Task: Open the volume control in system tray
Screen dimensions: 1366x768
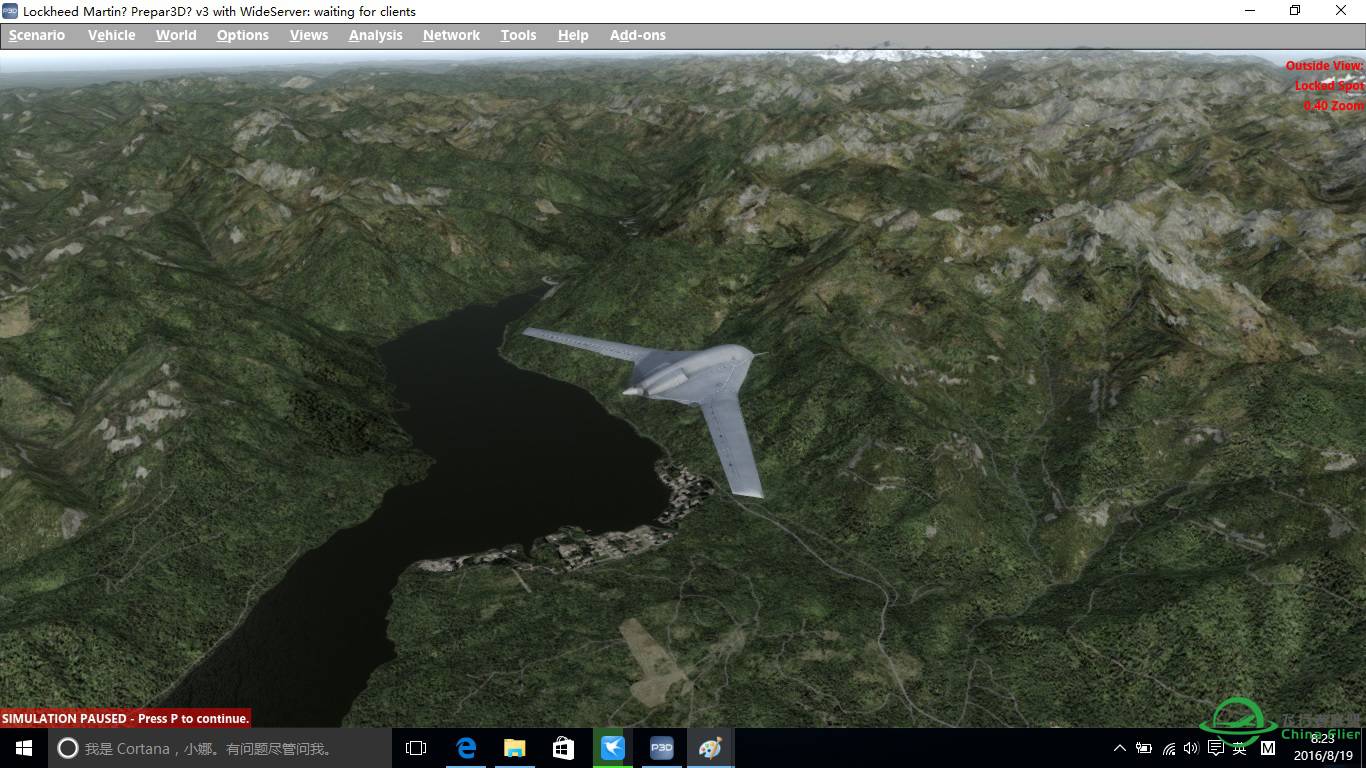Action: click(1191, 748)
